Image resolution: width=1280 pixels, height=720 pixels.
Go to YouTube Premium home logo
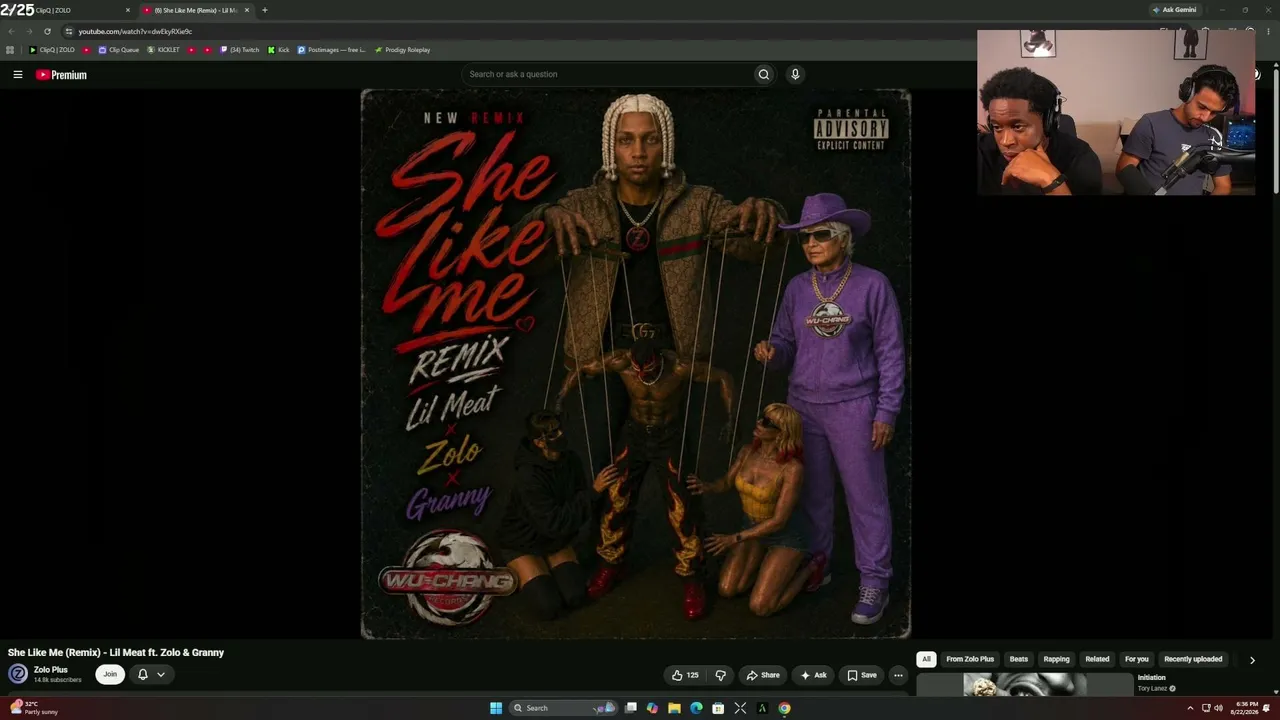62,75
